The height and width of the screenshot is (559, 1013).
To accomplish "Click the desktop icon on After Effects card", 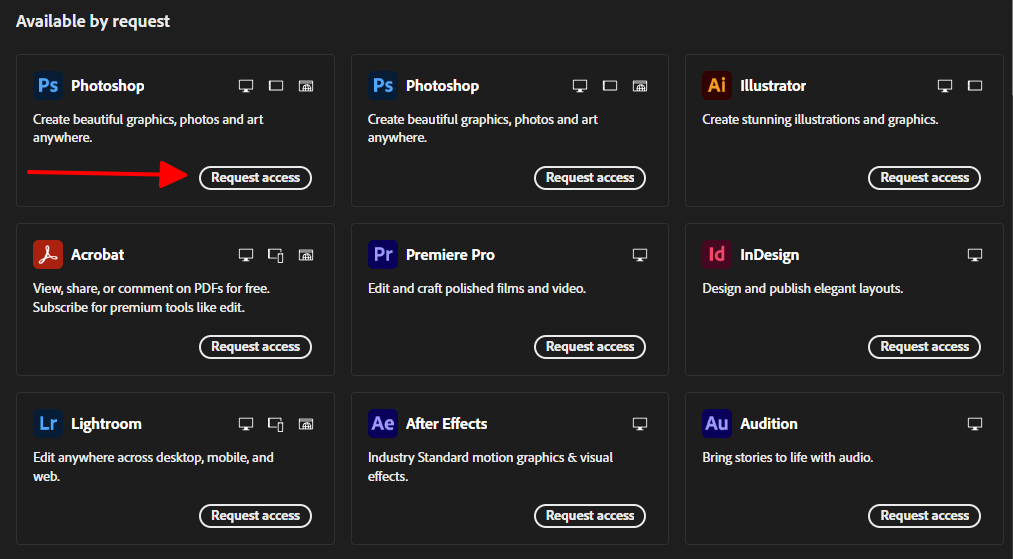I will (x=640, y=424).
